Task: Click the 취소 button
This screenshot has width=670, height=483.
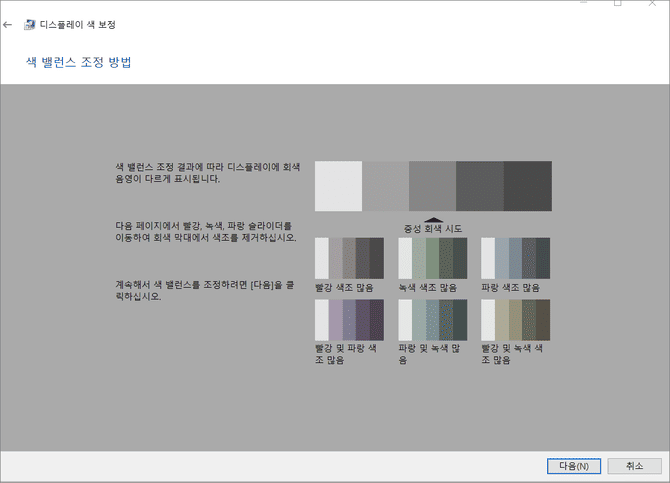Action: (635, 466)
